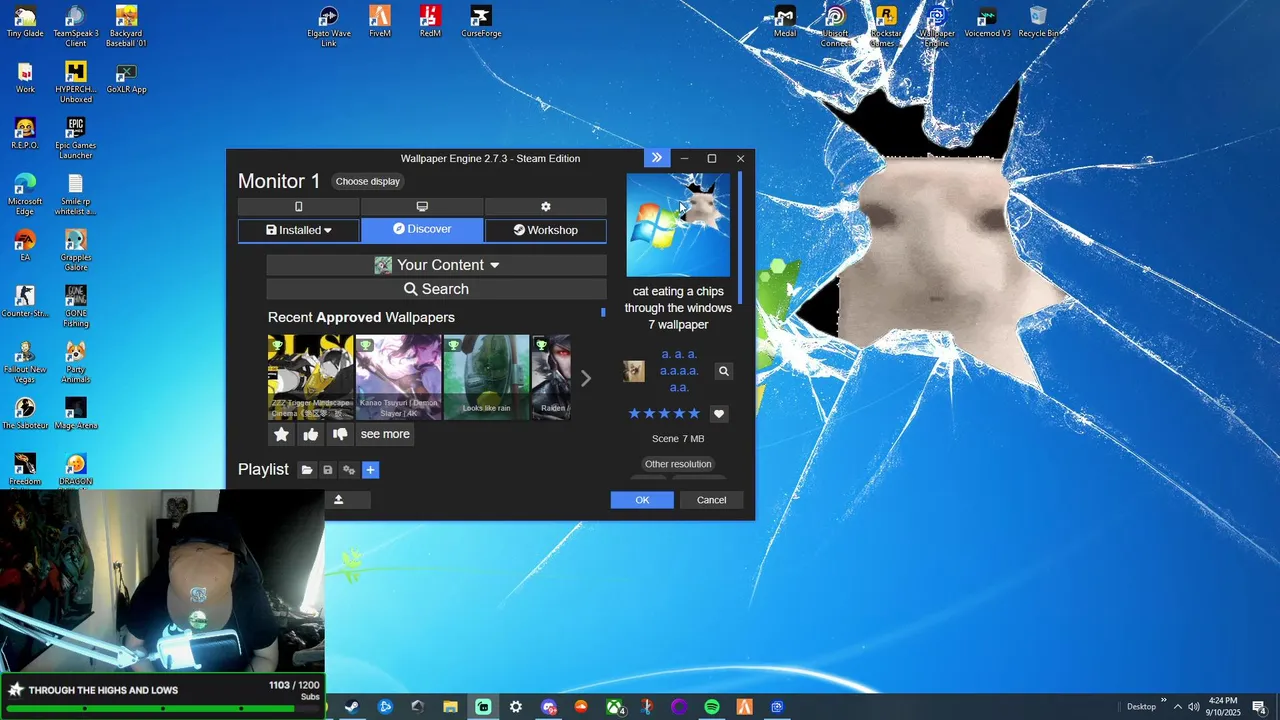The width and height of the screenshot is (1280, 720).
Task: Open Fallout New Vegas desktop icon
Action: pyautogui.click(x=25, y=362)
